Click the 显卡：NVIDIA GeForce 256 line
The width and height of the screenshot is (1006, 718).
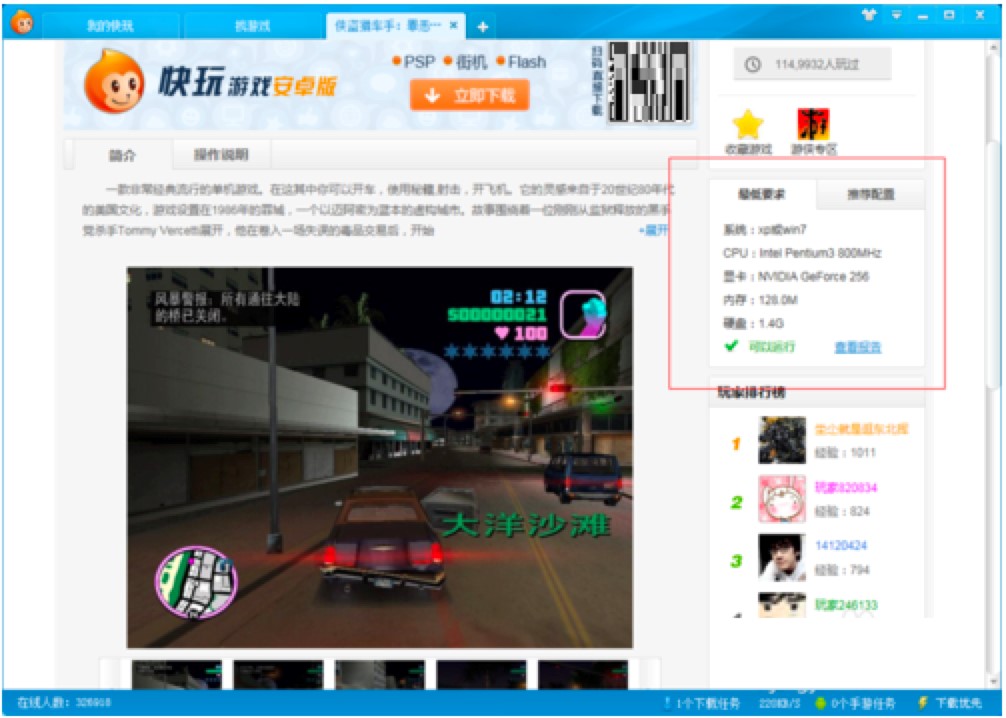pyautogui.click(x=796, y=277)
